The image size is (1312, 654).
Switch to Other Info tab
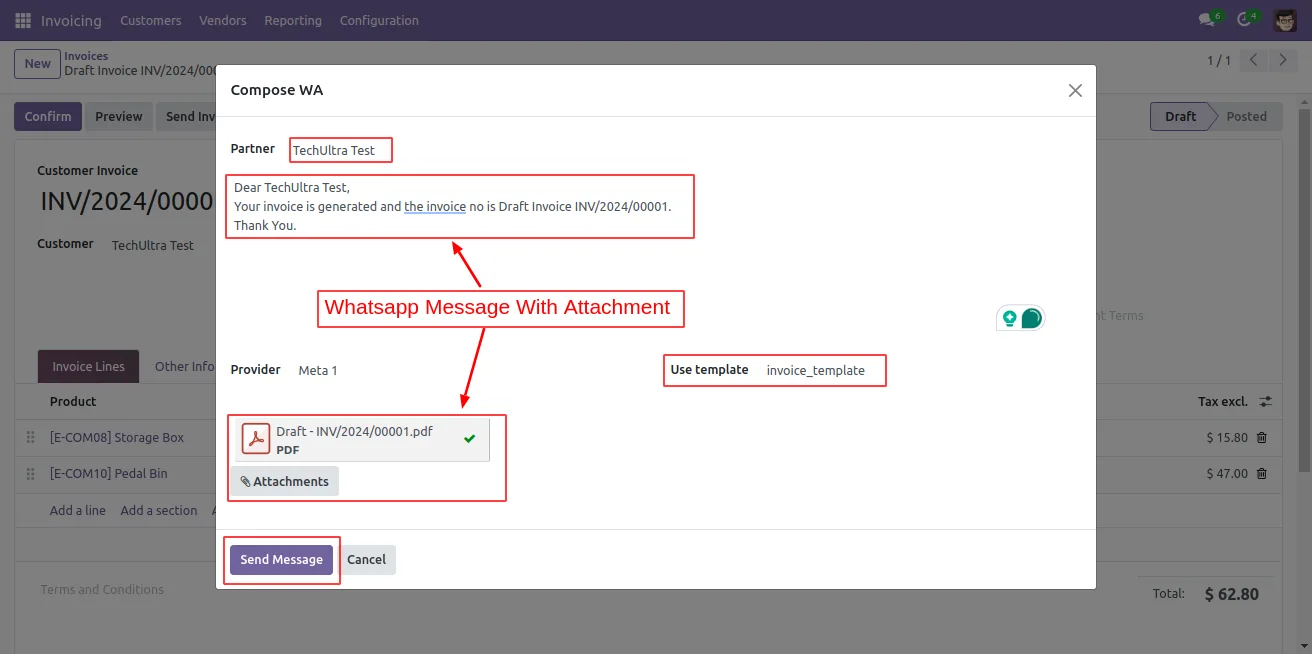[x=184, y=366]
